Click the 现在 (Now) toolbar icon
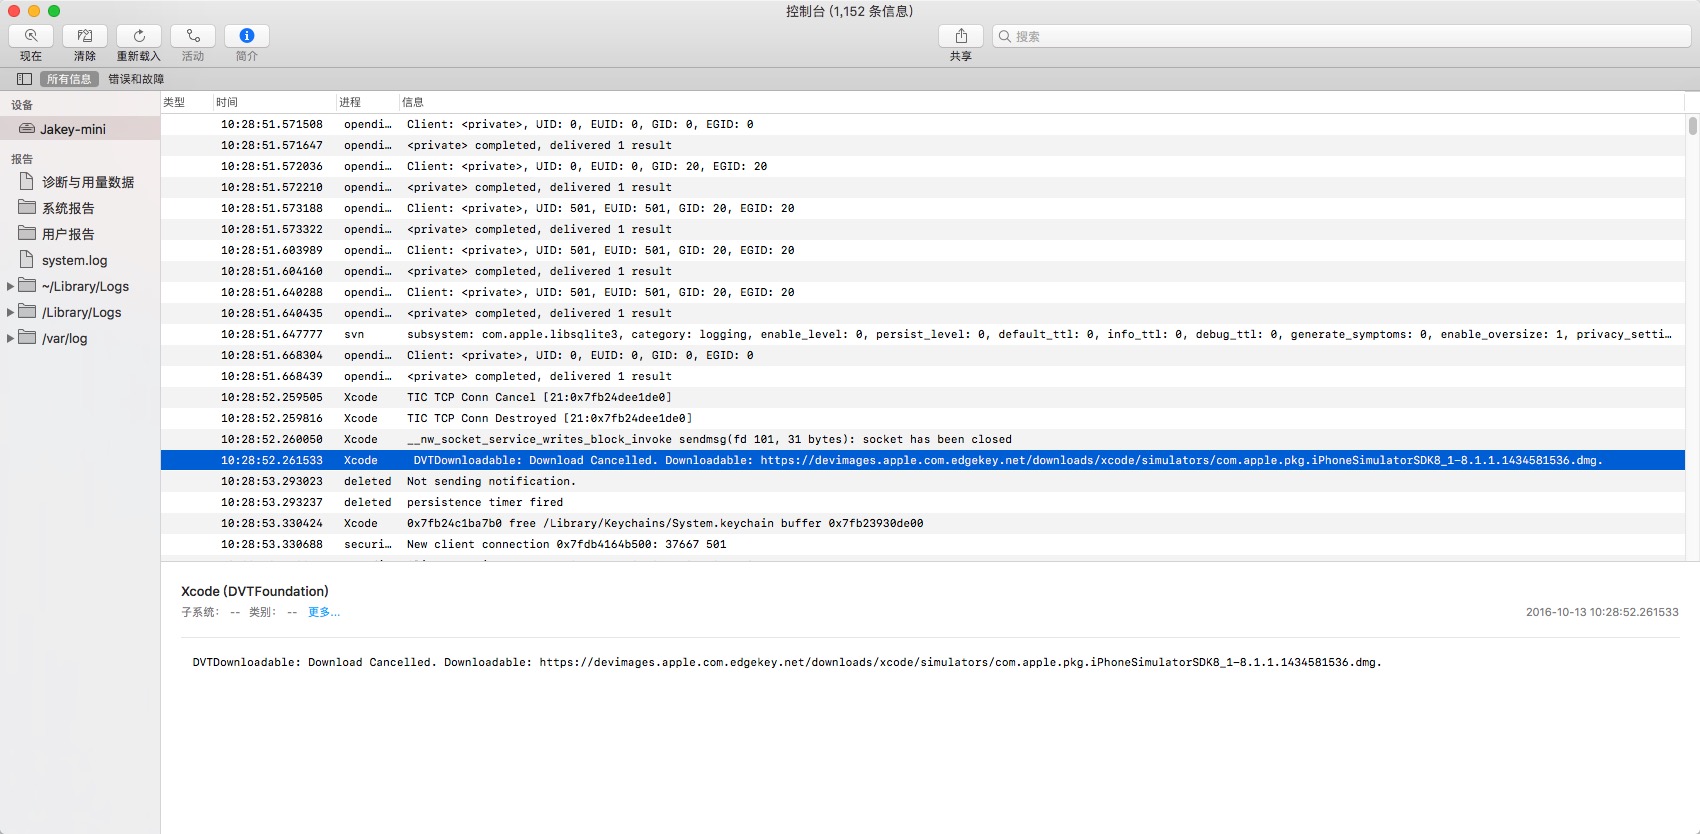This screenshot has width=1700, height=834. 31,36
